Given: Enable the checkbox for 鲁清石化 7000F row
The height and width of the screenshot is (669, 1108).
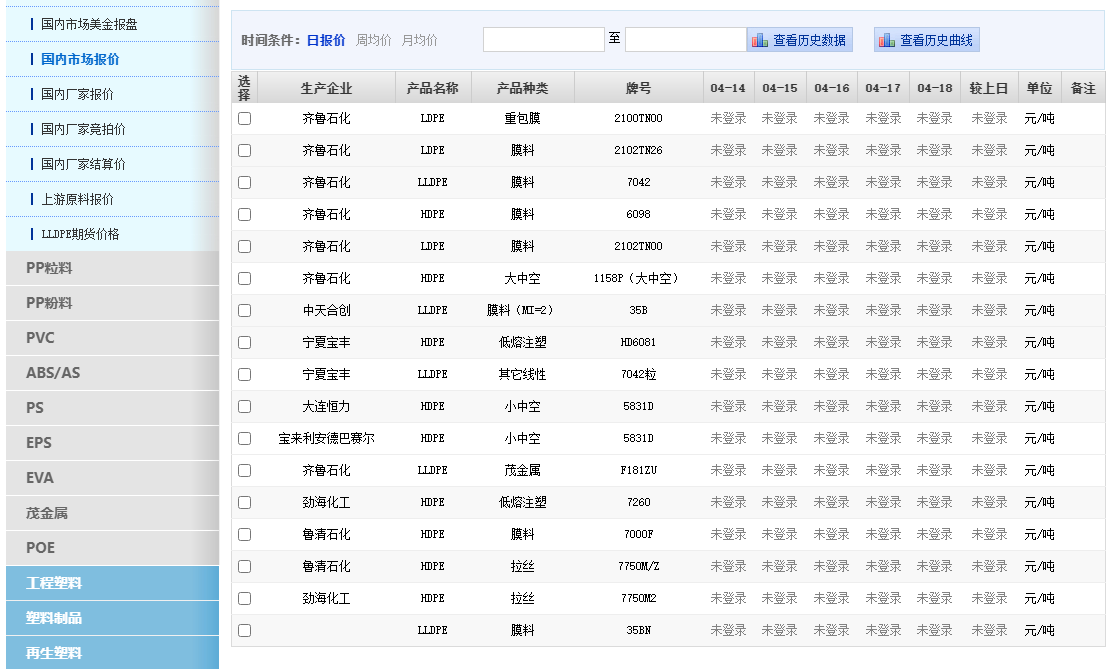Looking at the screenshot, I should click(245, 535).
